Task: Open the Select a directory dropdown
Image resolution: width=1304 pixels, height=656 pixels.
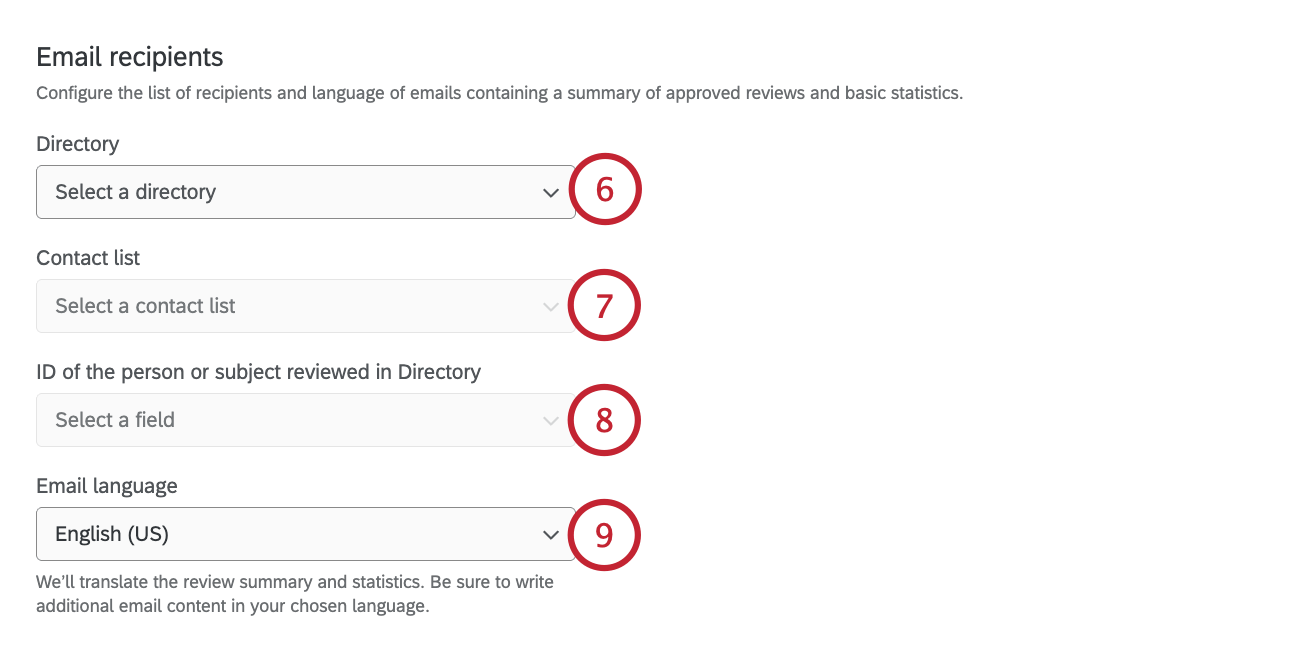Action: pyautogui.click(x=305, y=192)
